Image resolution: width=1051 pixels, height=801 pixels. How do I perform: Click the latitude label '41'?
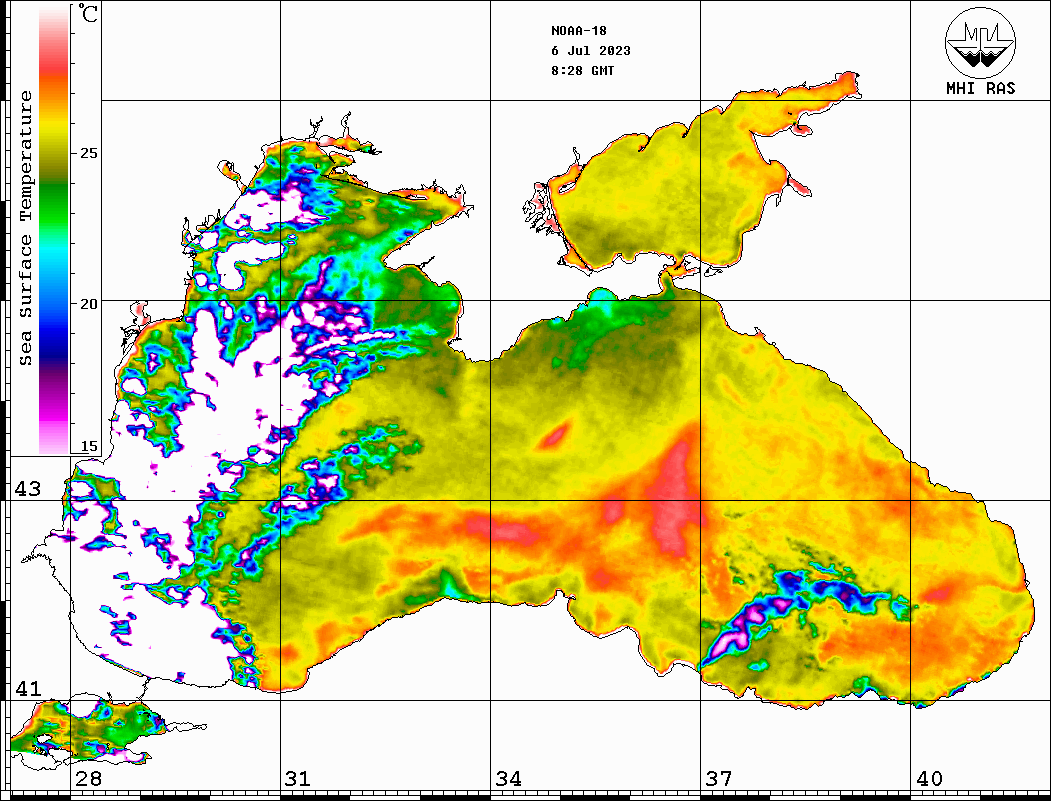pyautogui.click(x=27, y=689)
